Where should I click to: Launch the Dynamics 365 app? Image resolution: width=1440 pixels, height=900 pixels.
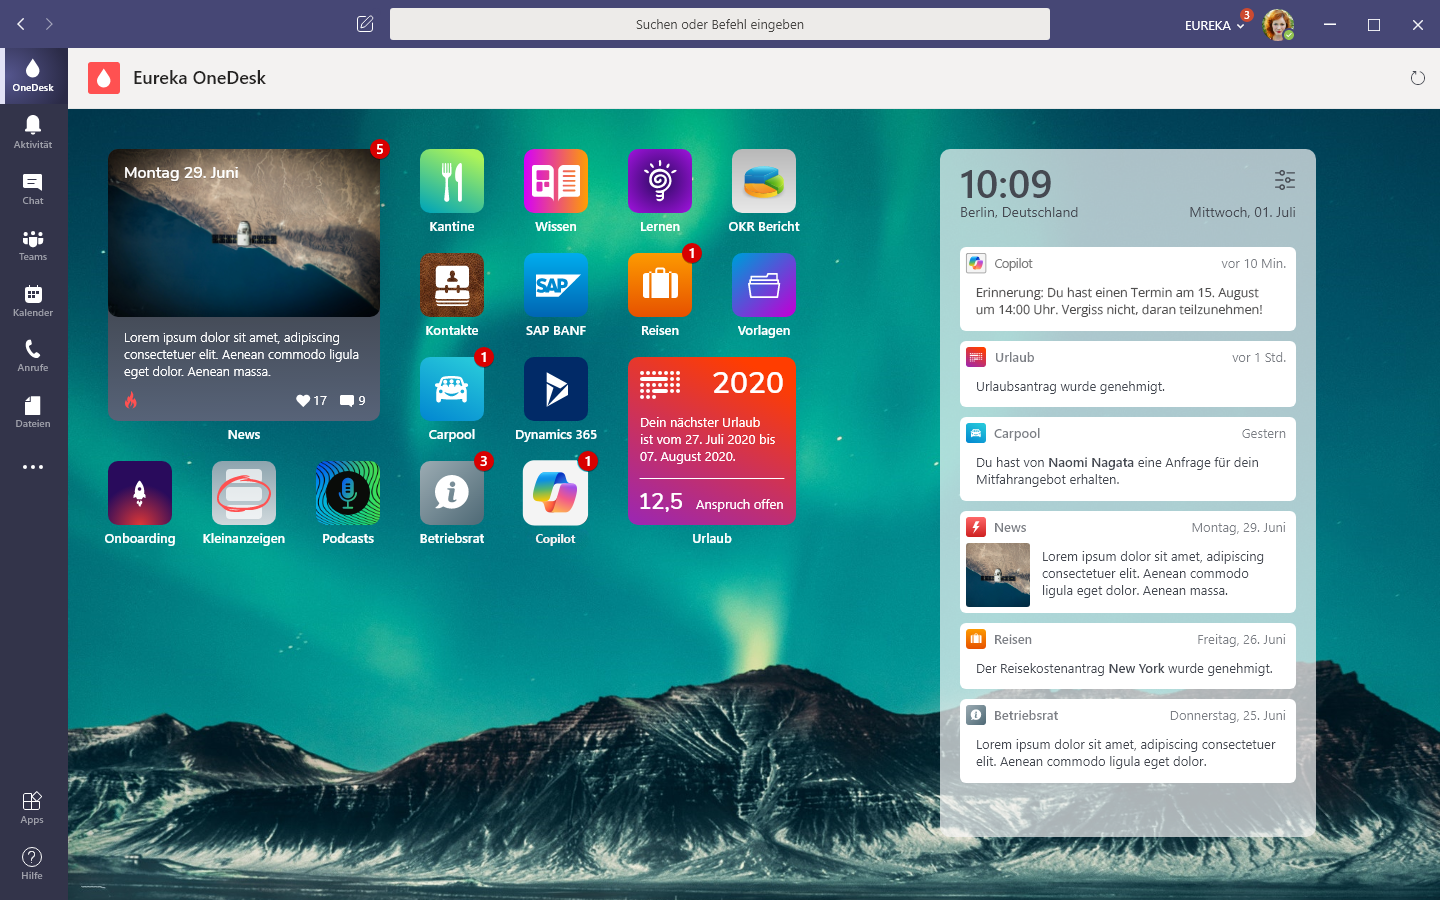[x=556, y=389]
